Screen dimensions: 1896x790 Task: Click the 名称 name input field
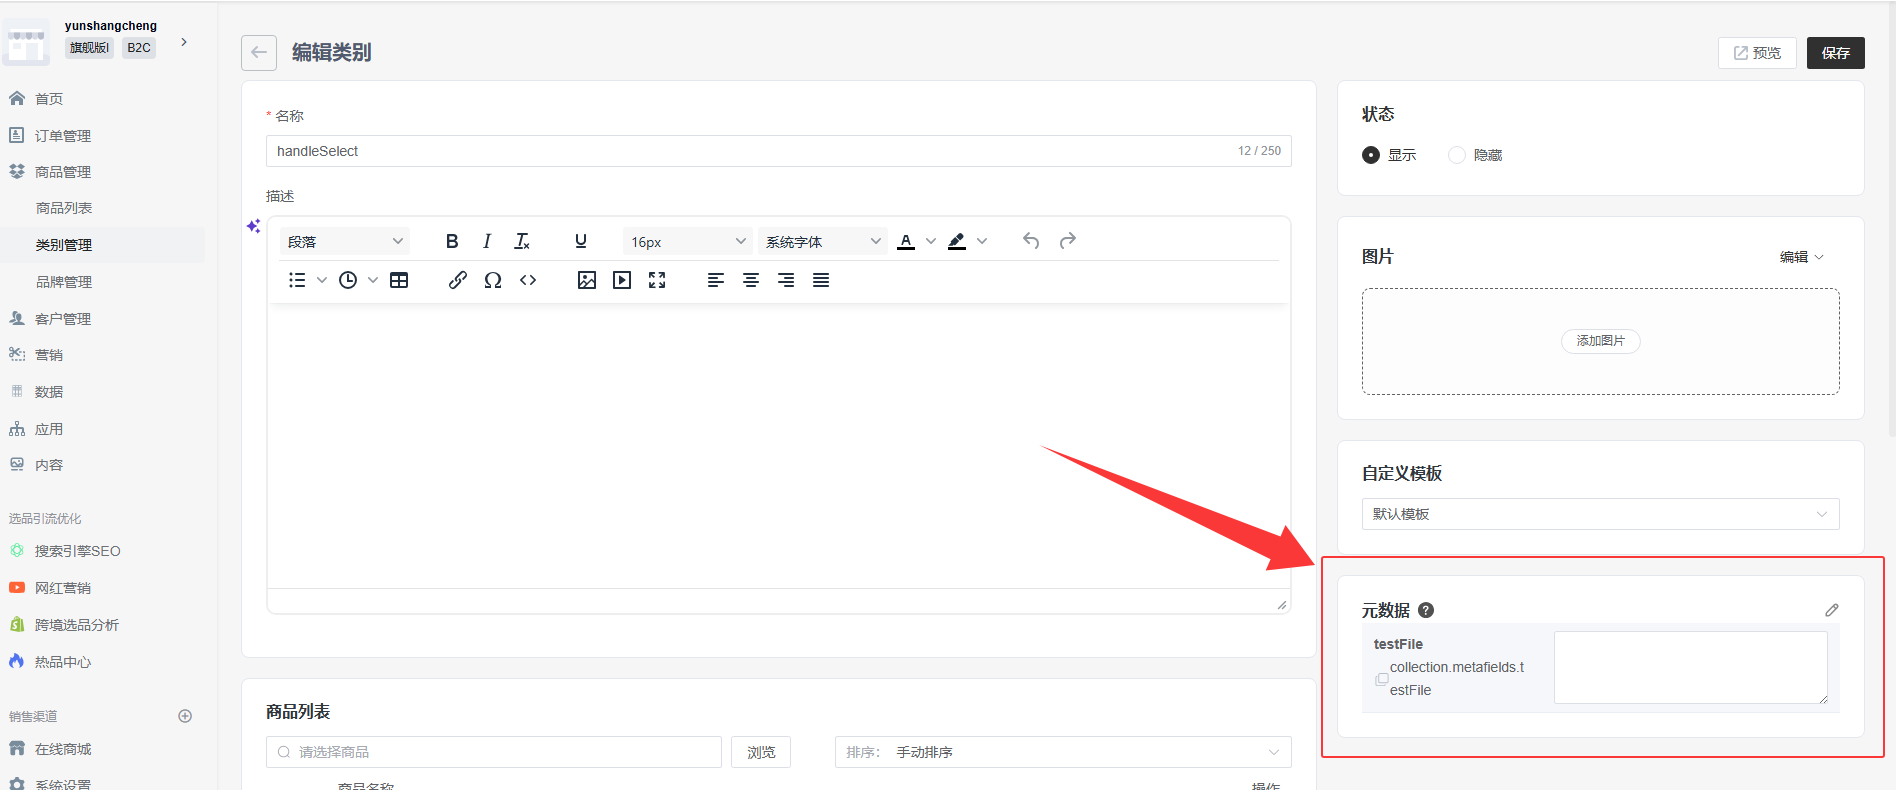[750, 151]
